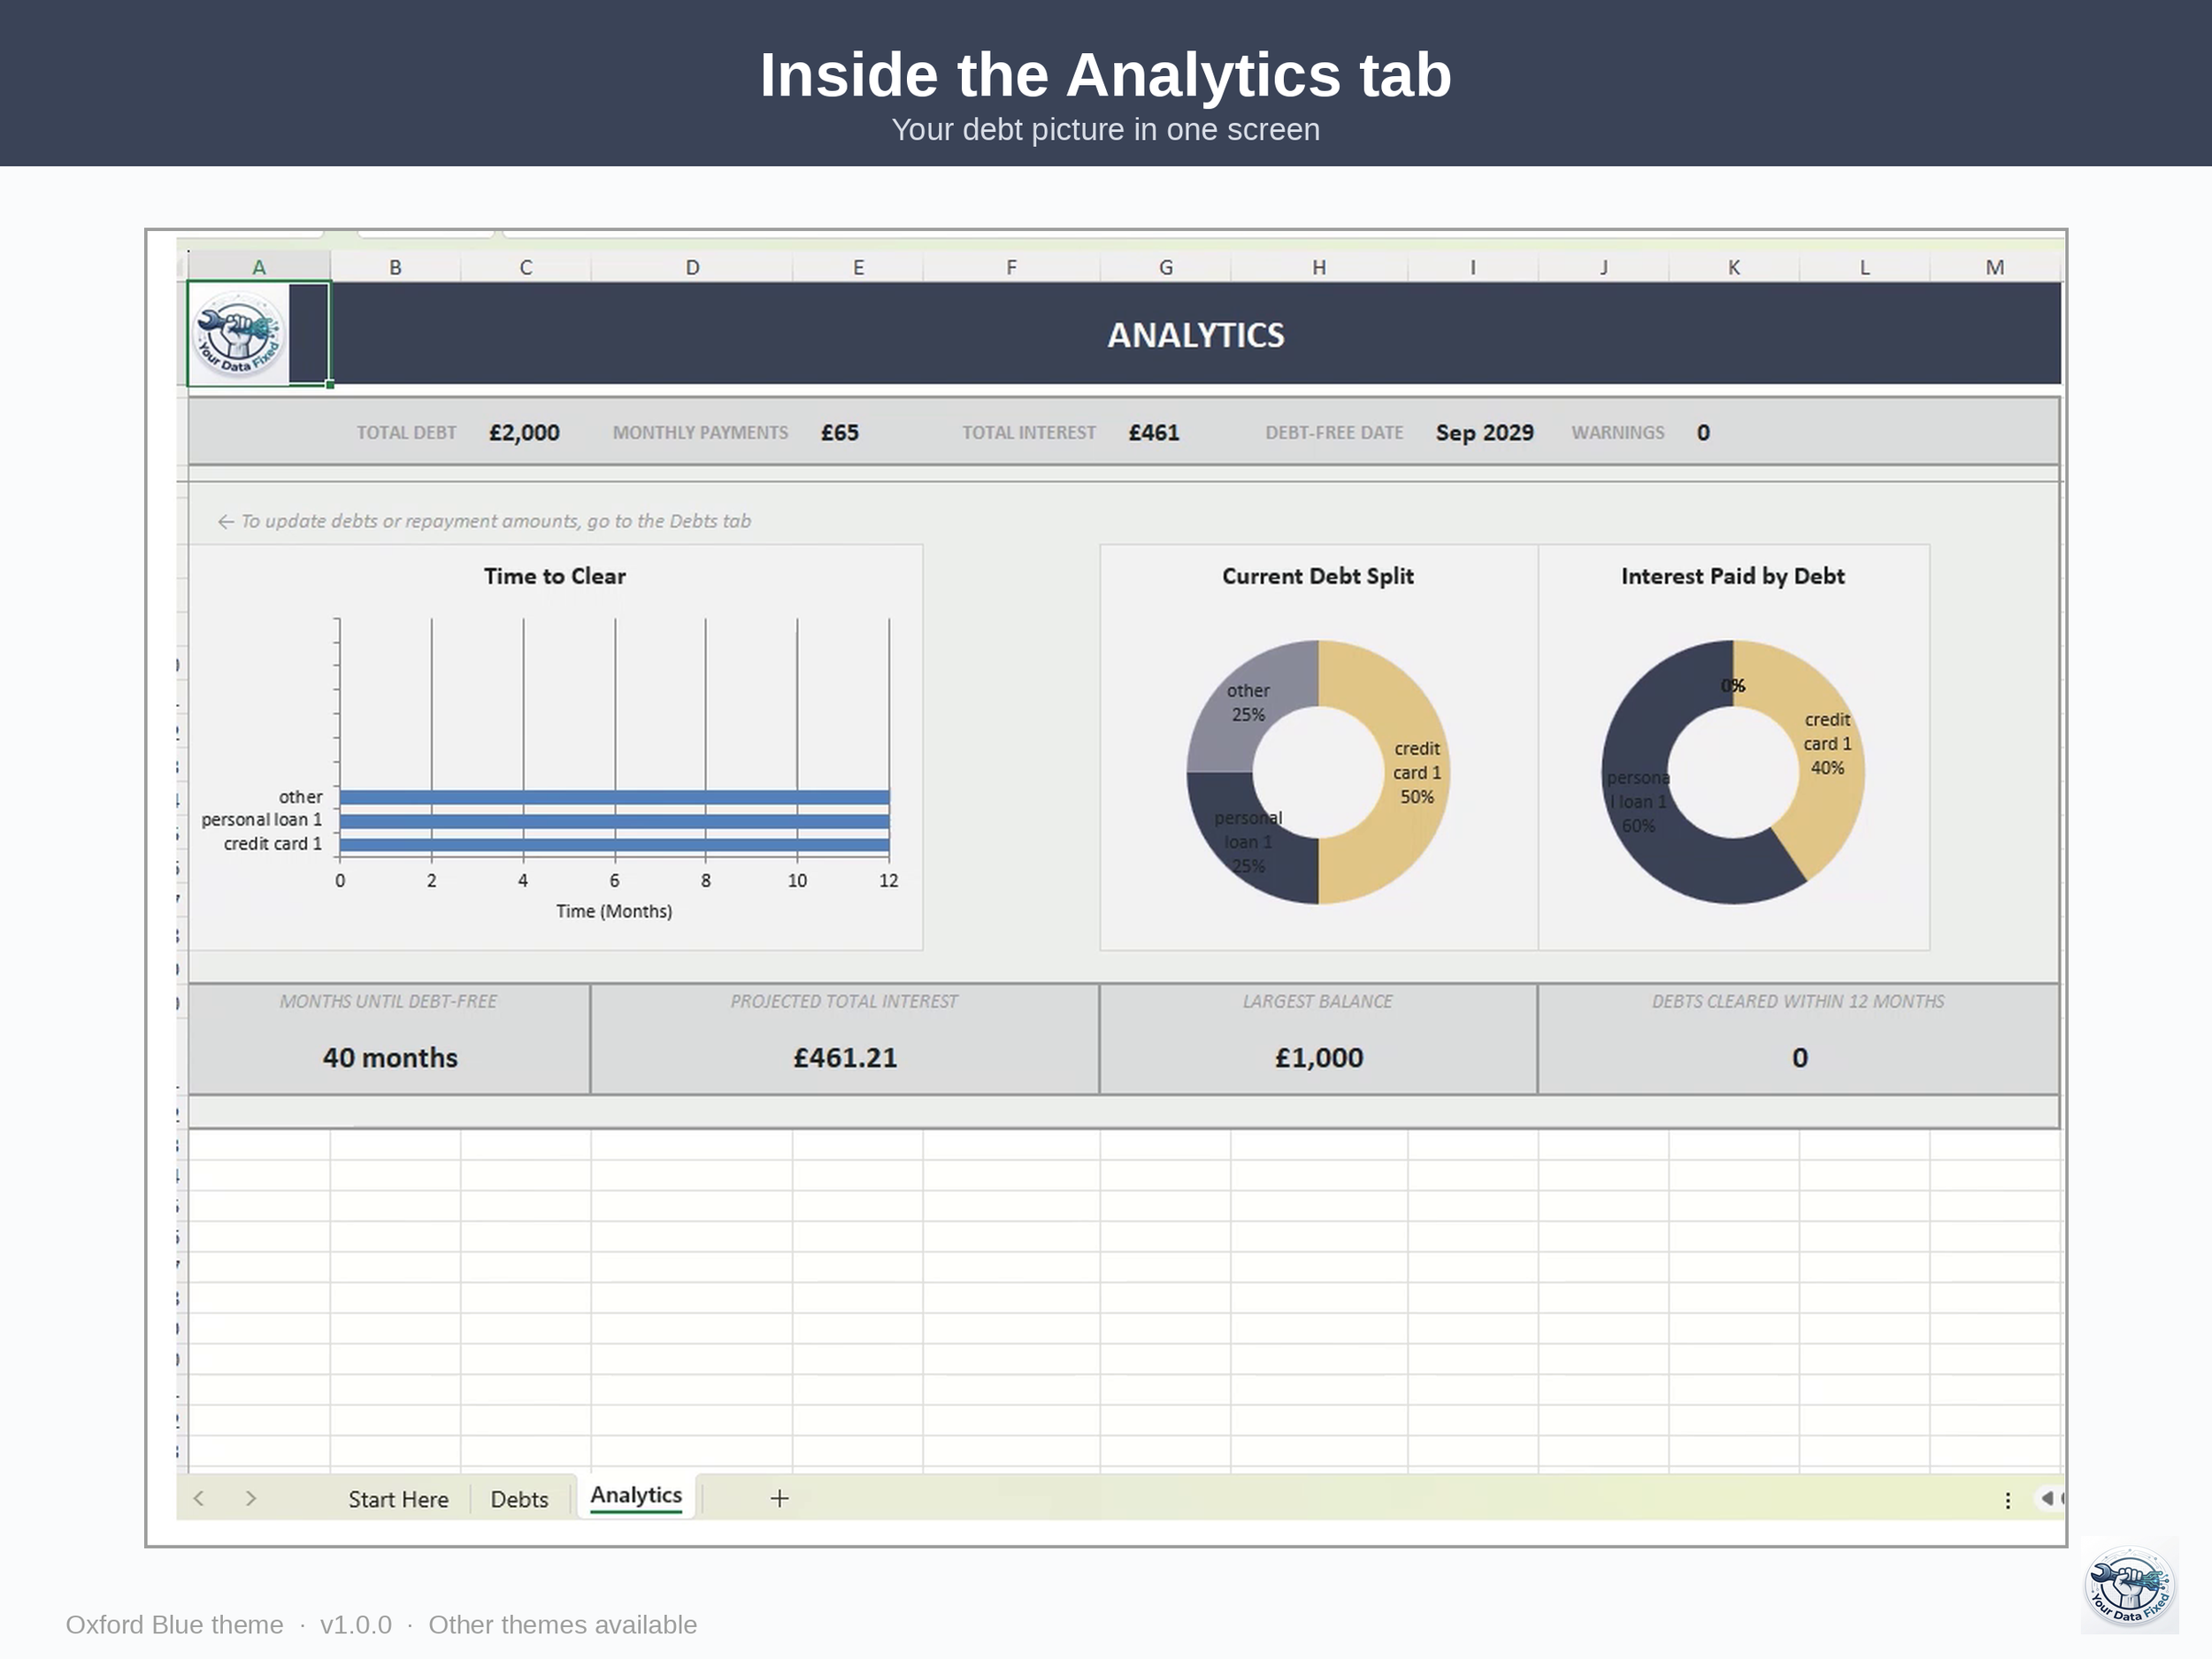The width and height of the screenshot is (2212, 1659).
Task: Select column D header
Action: point(692,267)
